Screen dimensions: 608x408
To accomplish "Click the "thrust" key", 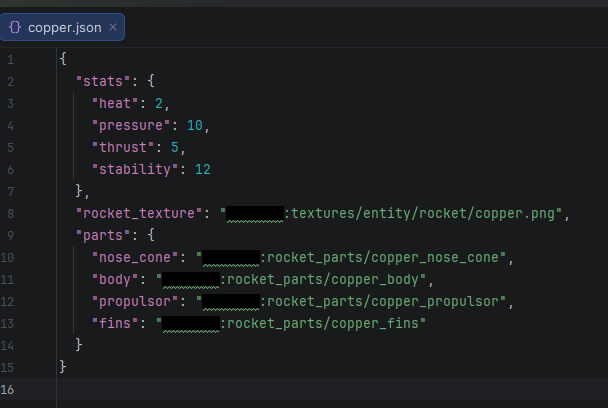I will pos(123,147).
